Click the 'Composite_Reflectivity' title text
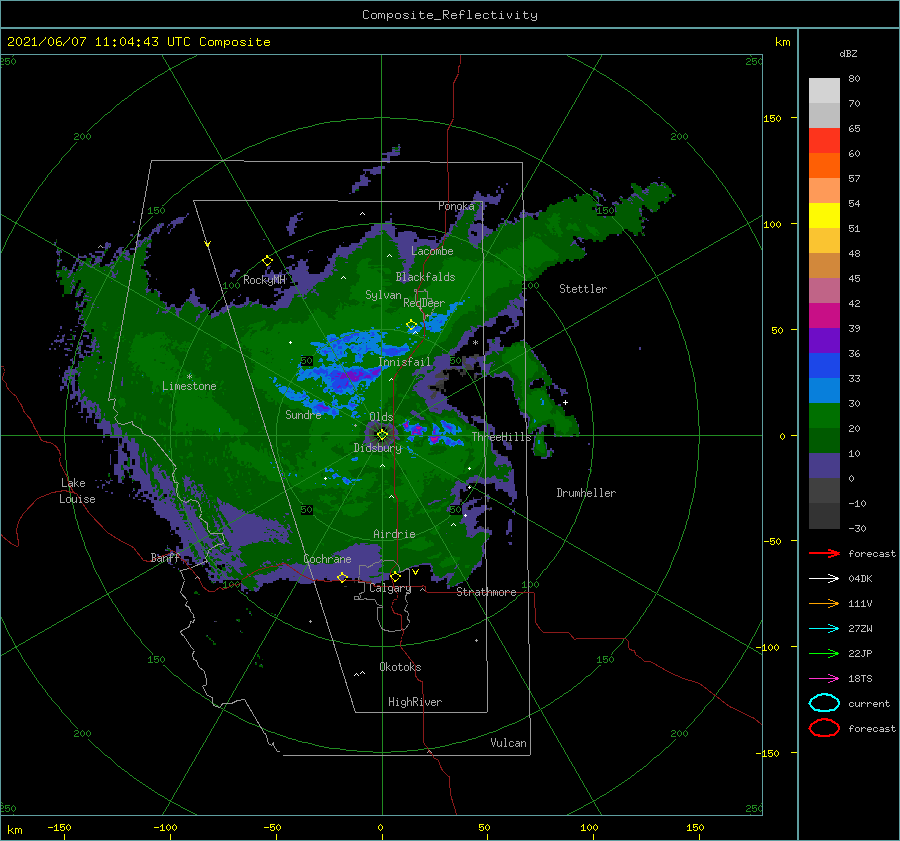Image resolution: width=900 pixels, height=841 pixels. 449,15
